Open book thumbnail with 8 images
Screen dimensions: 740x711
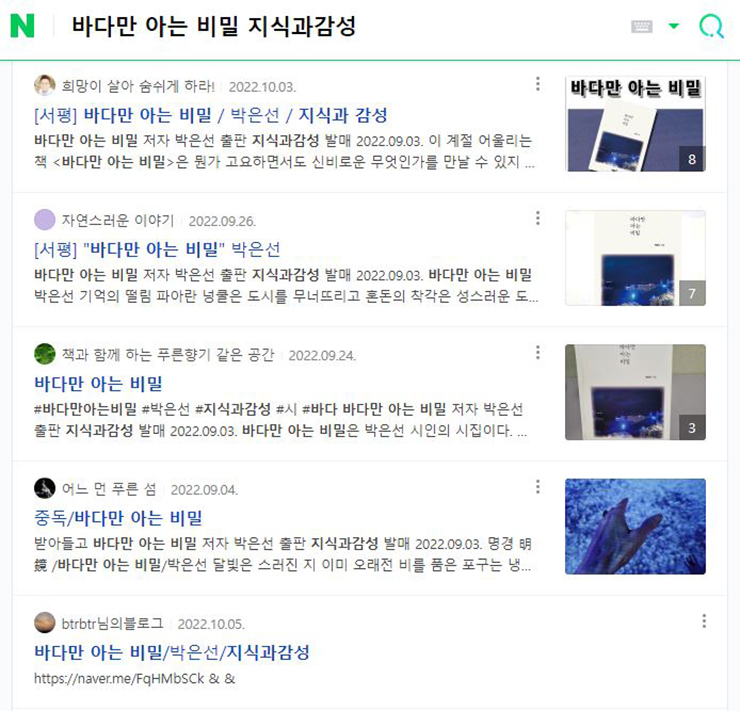click(635, 124)
